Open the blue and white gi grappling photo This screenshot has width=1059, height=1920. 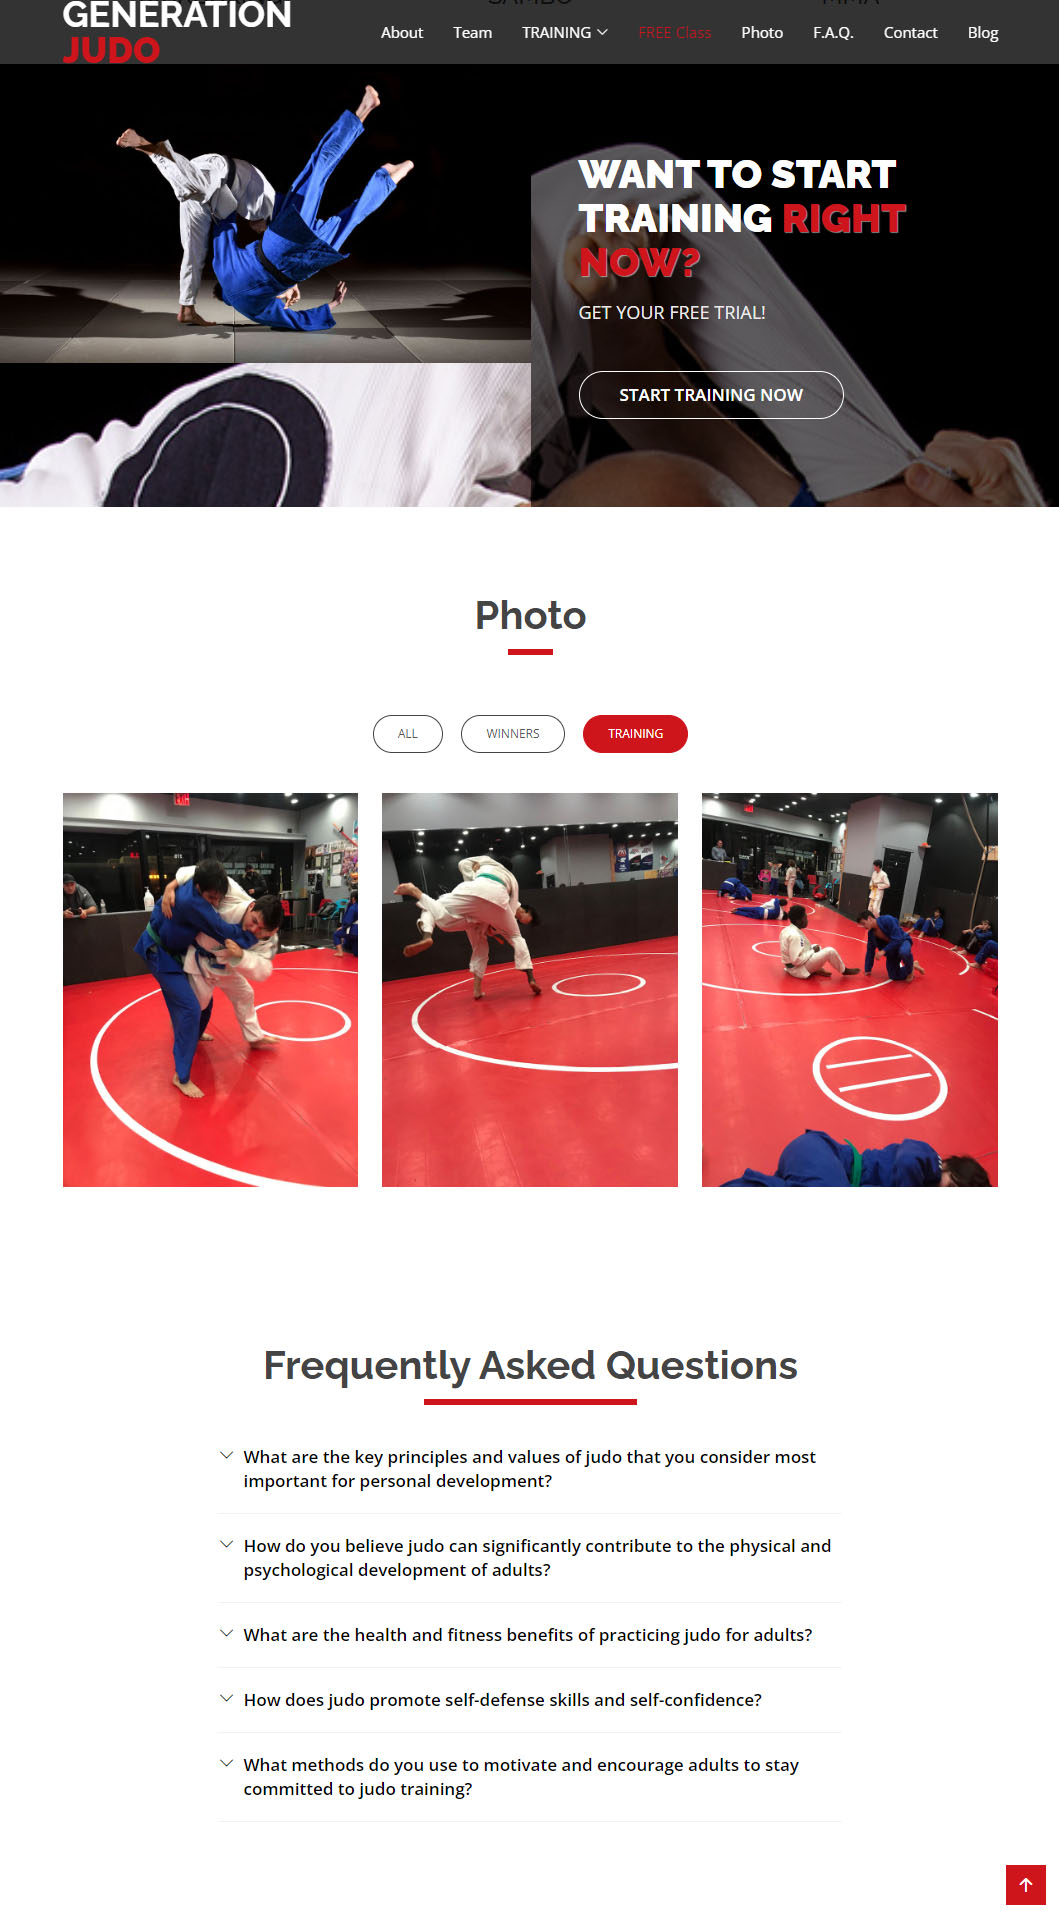coord(210,990)
